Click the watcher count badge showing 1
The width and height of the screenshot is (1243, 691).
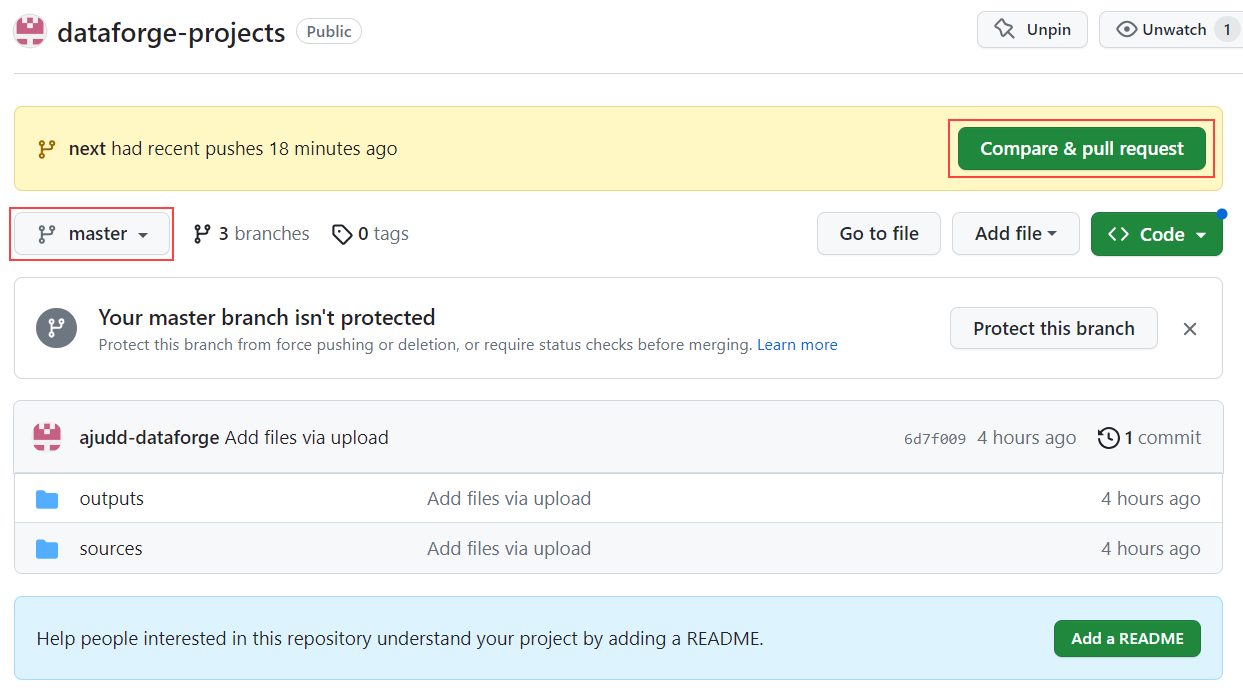(x=1227, y=30)
